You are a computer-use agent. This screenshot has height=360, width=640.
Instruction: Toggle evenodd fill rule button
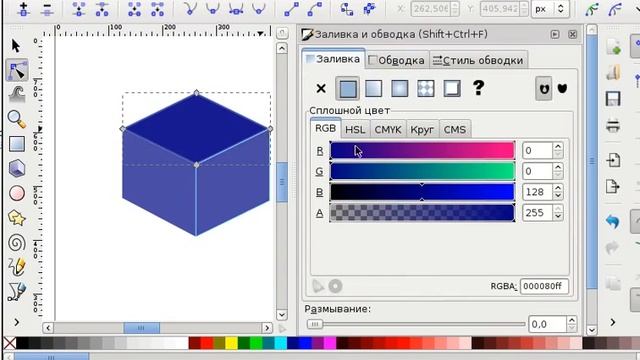[x=544, y=89]
